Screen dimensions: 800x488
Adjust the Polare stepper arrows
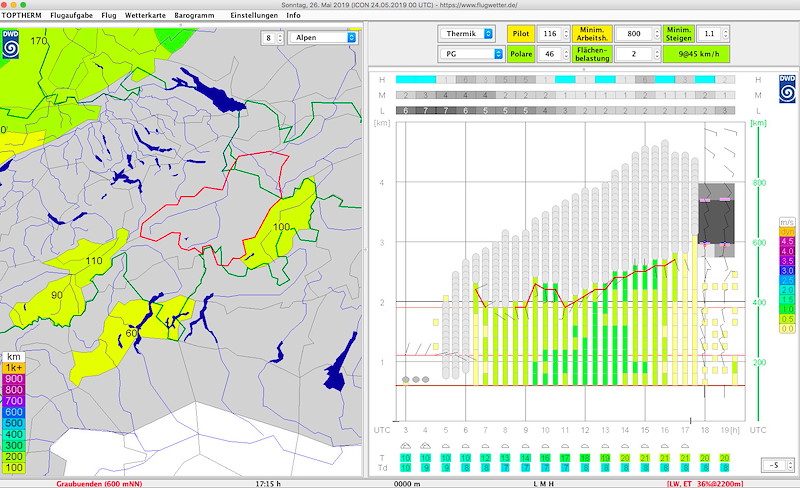coord(566,54)
